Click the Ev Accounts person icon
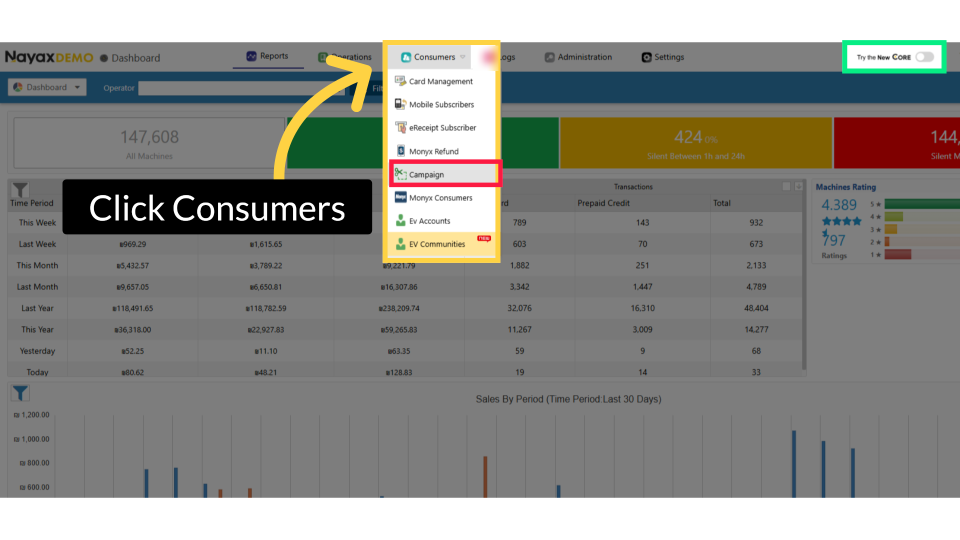The width and height of the screenshot is (960, 540). (400, 220)
